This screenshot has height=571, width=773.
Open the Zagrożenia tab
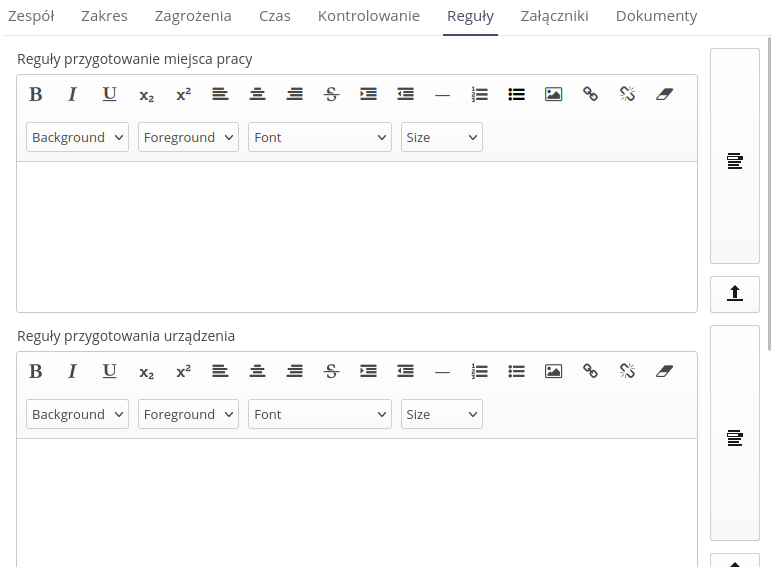193,16
